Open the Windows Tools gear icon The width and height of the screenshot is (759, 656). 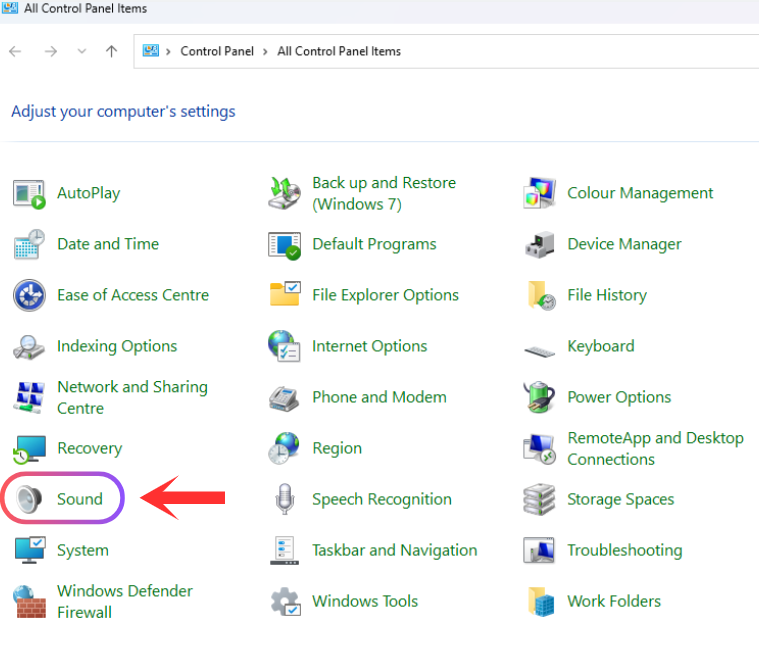click(285, 601)
